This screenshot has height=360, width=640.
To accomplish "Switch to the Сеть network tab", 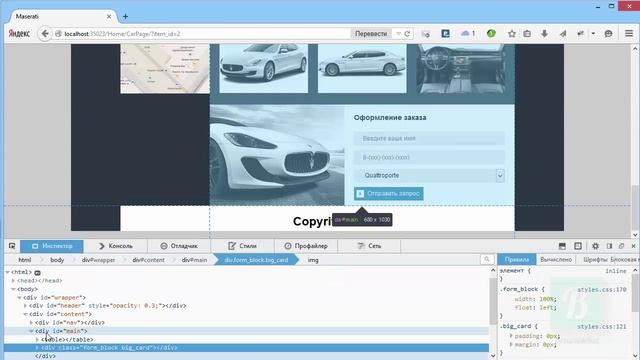I will pyautogui.click(x=369, y=246).
